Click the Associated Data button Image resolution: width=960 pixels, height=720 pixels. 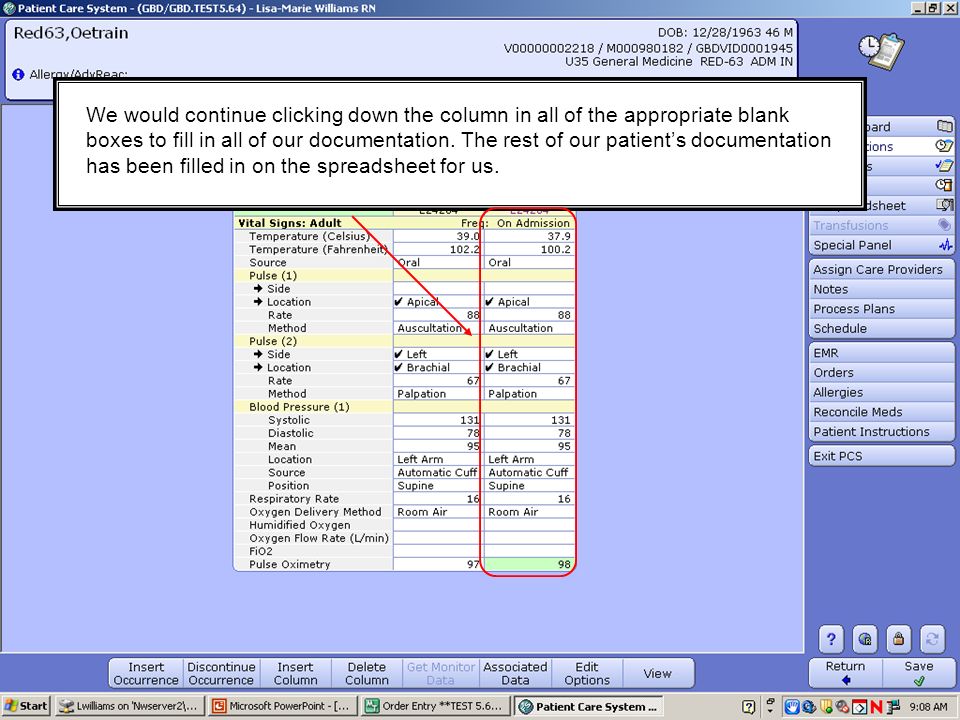pos(515,673)
